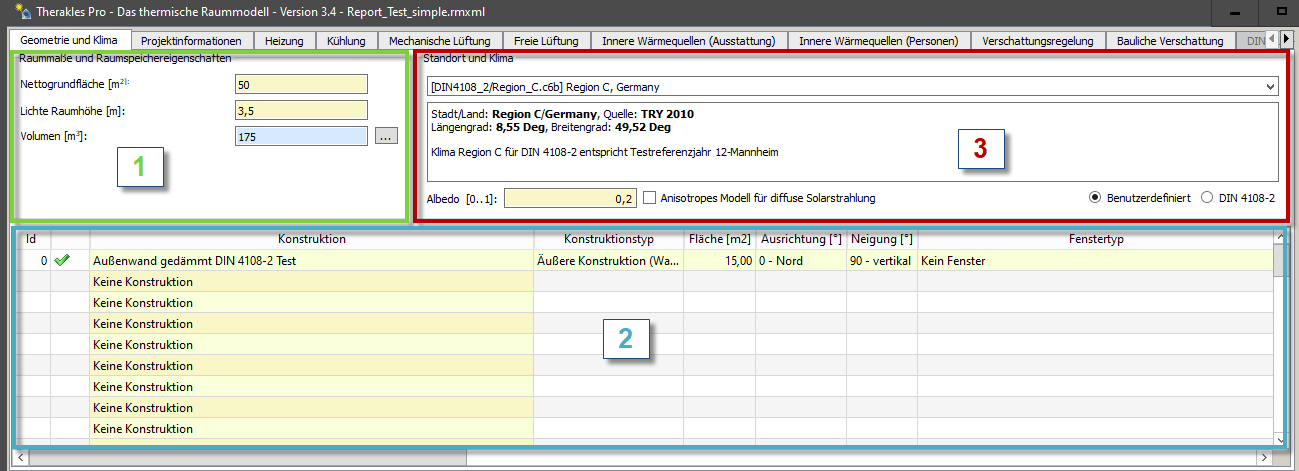
Task: Click the Kein Fenster cell
Action: 1095,260
